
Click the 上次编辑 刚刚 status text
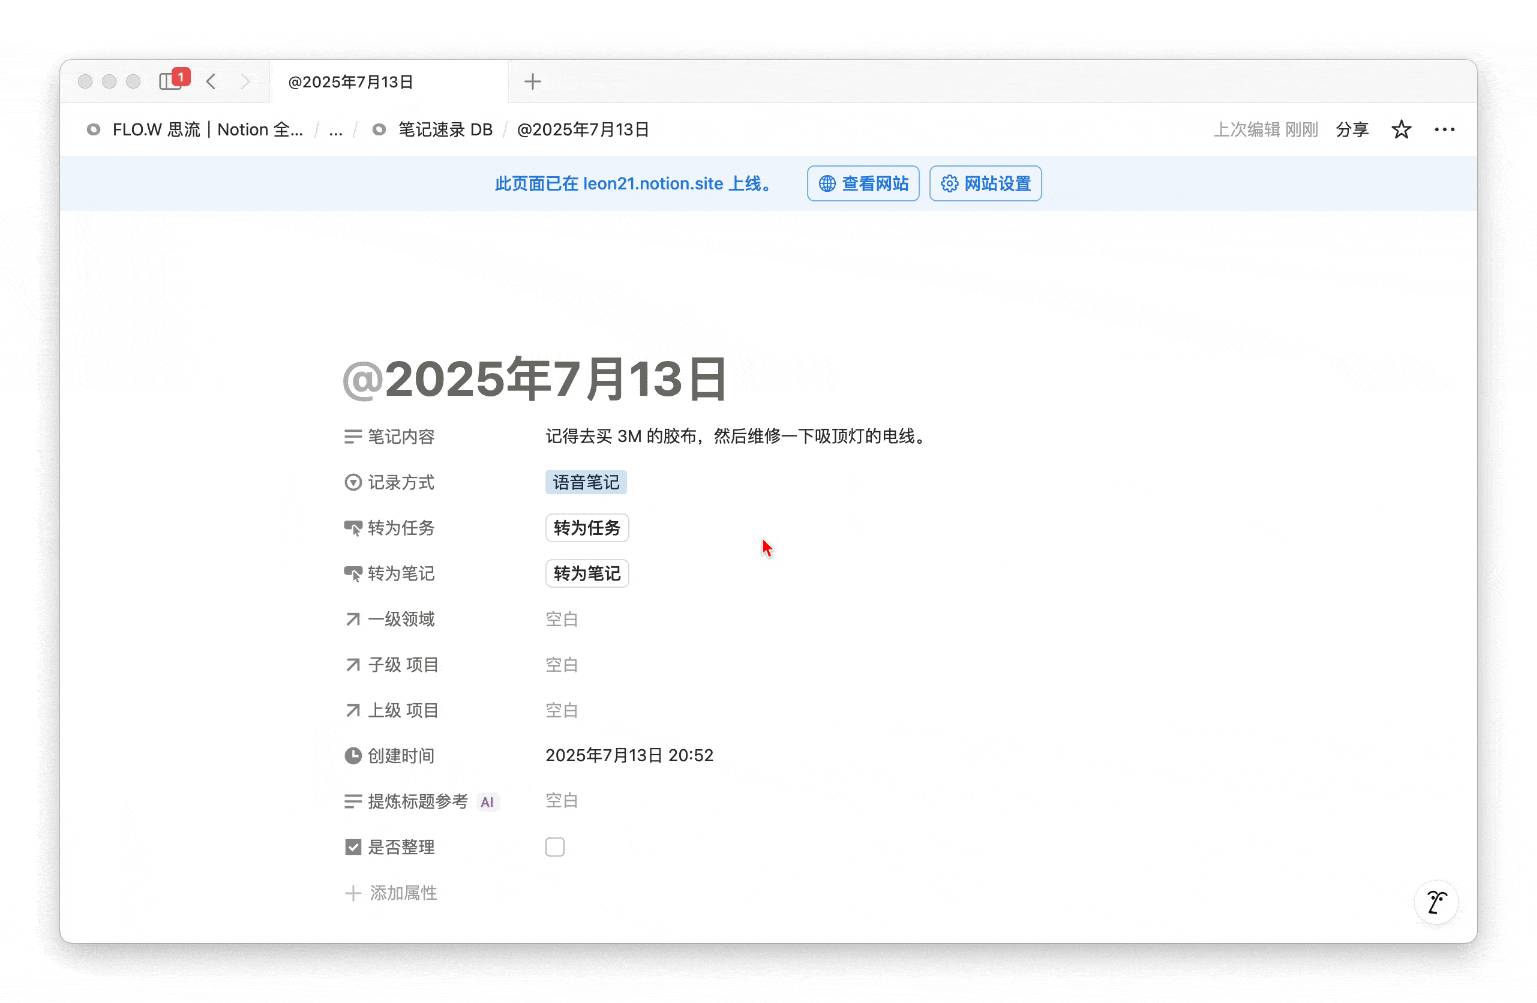tap(1266, 130)
